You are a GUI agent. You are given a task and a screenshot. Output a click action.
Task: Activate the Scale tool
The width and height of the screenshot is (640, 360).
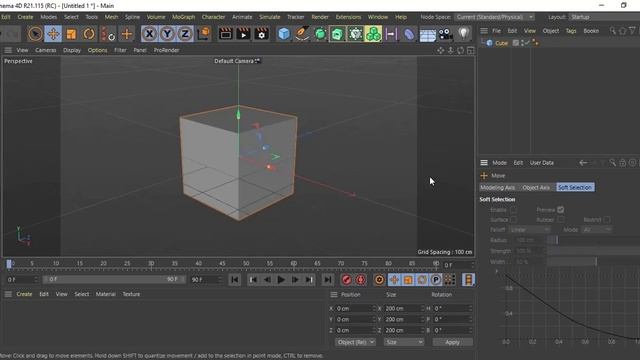point(71,34)
